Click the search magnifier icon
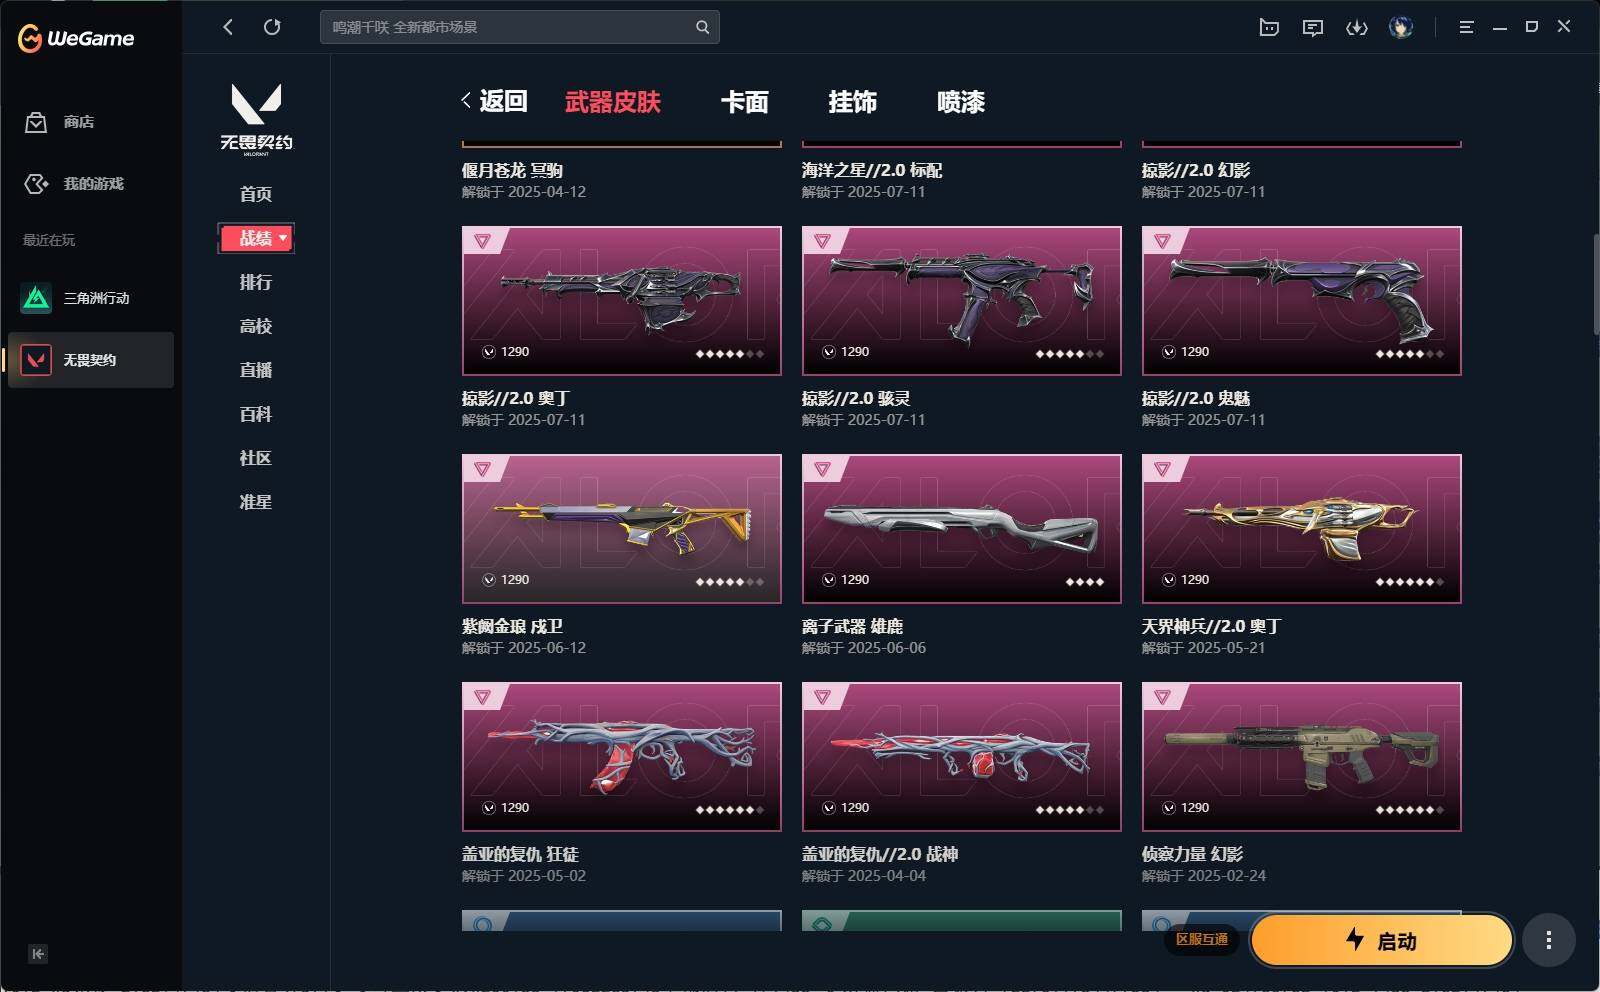Image resolution: width=1600 pixels, height=992 pixels. point(702,27)
